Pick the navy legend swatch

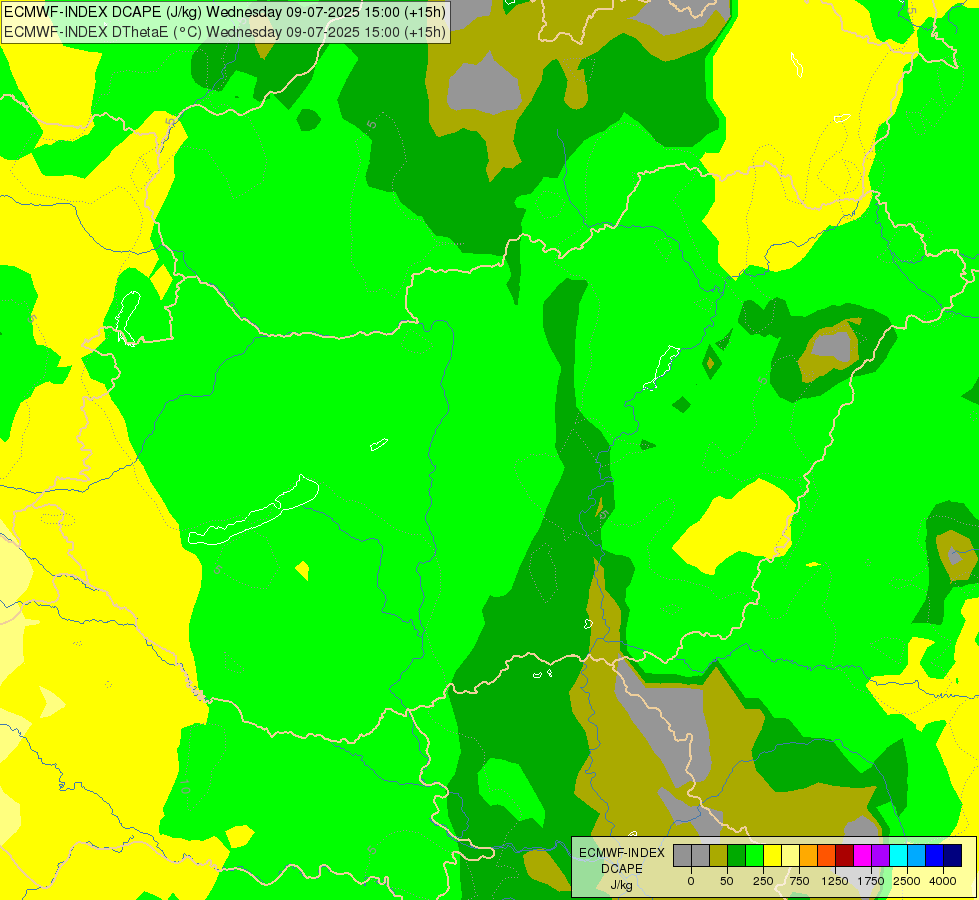(x=953, y=855)
